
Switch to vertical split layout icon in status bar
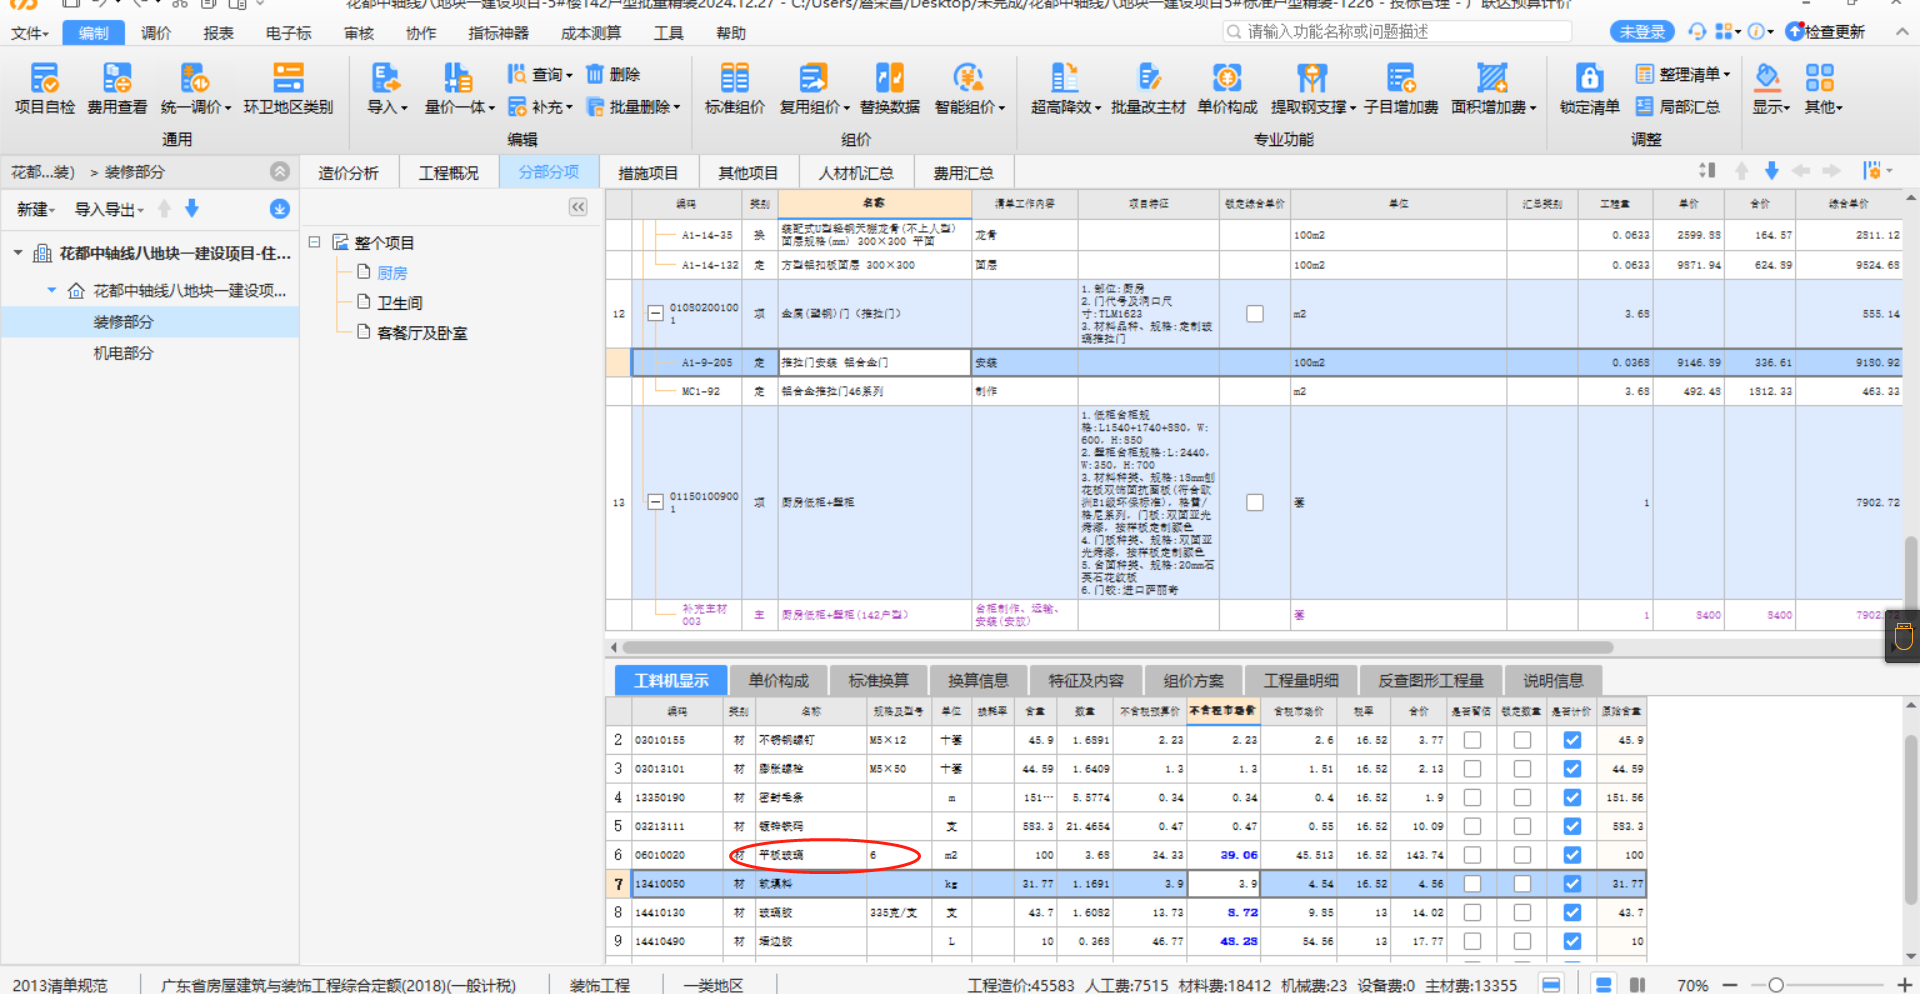tap(1638, 985)
